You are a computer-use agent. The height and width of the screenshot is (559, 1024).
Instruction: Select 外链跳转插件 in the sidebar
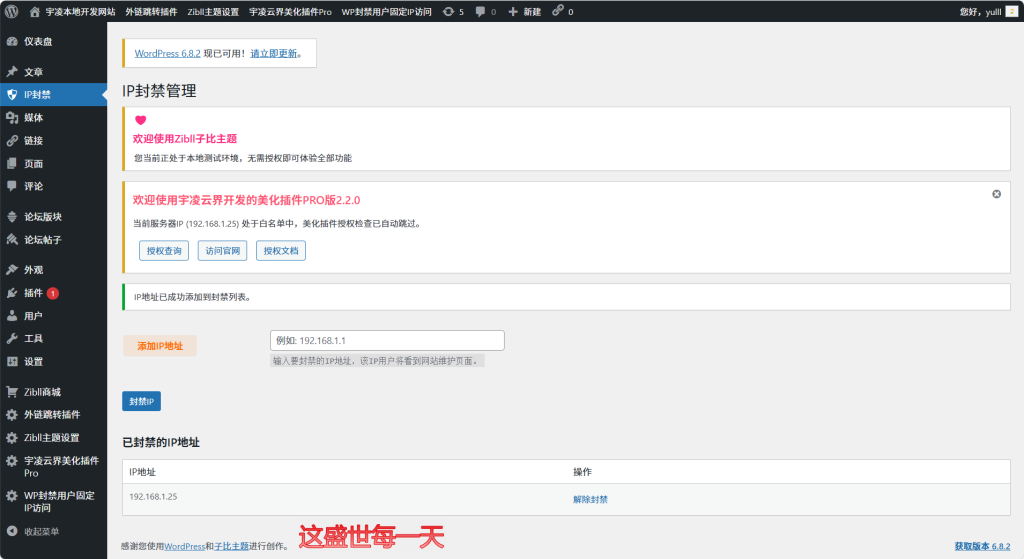[52, 415]
